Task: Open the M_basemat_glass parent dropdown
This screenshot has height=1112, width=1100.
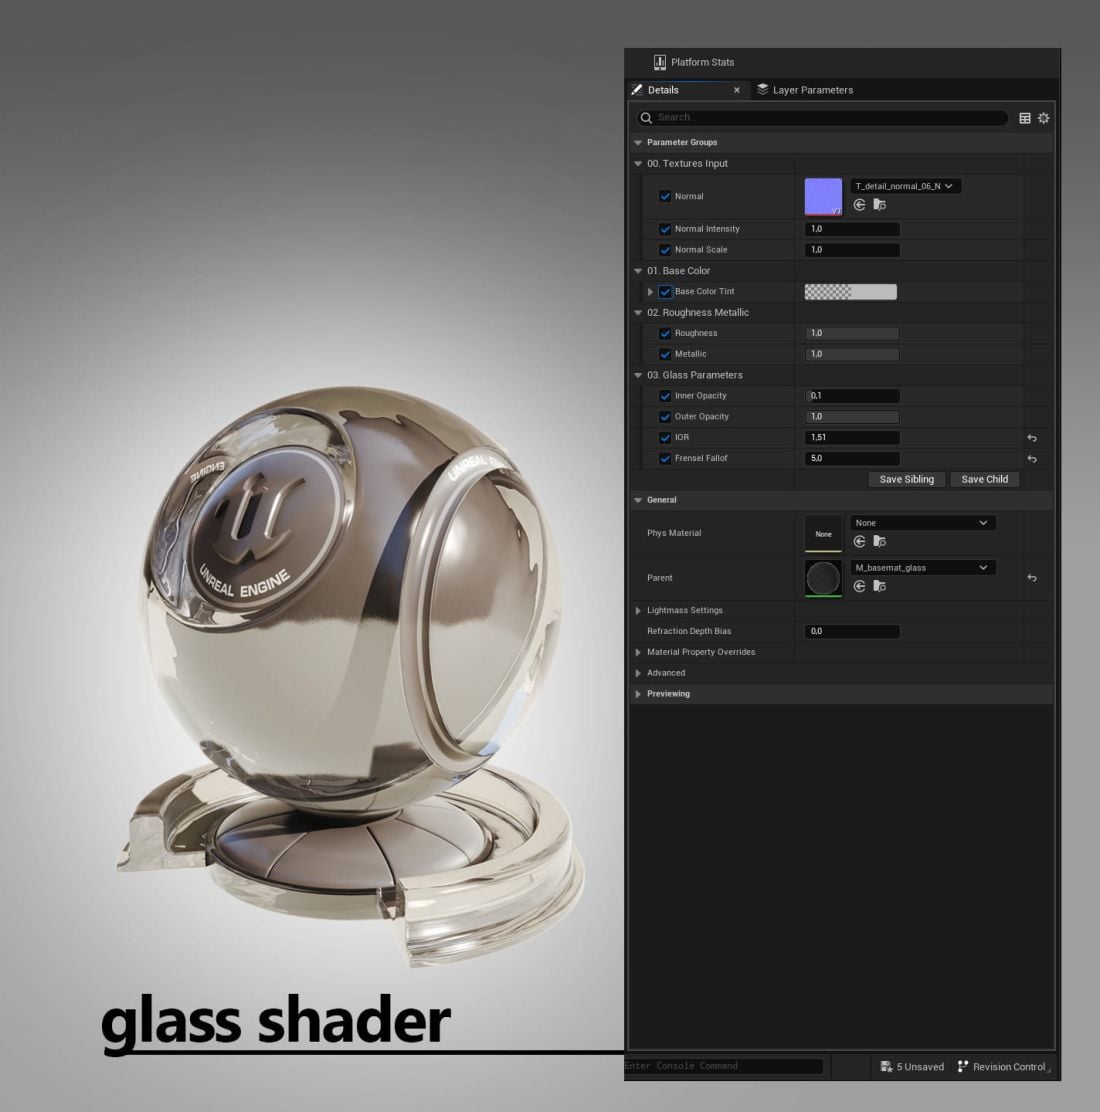Action: 923,568
